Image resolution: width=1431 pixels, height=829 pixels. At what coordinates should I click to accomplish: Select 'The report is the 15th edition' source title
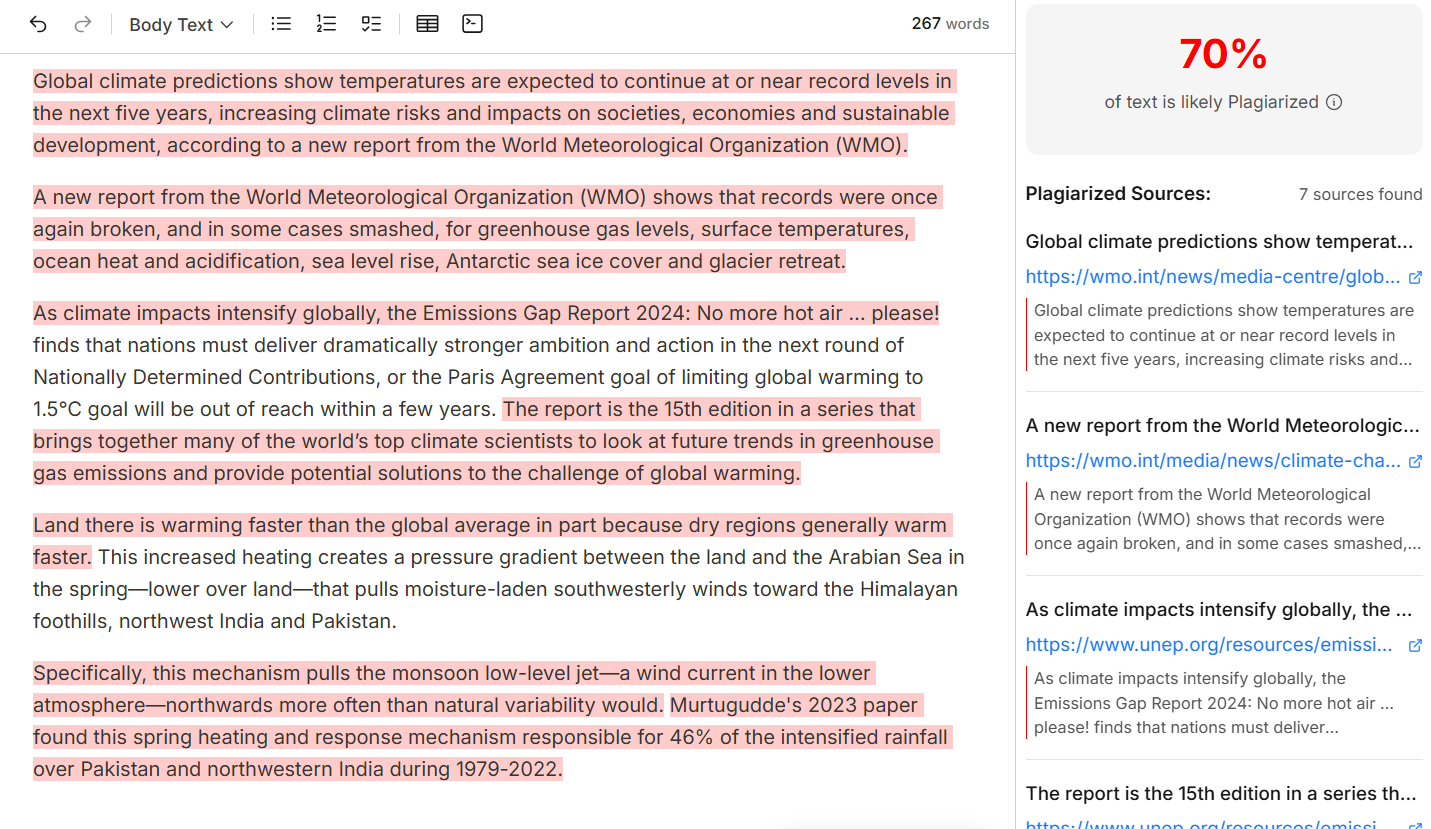[x=1220, y=794]
